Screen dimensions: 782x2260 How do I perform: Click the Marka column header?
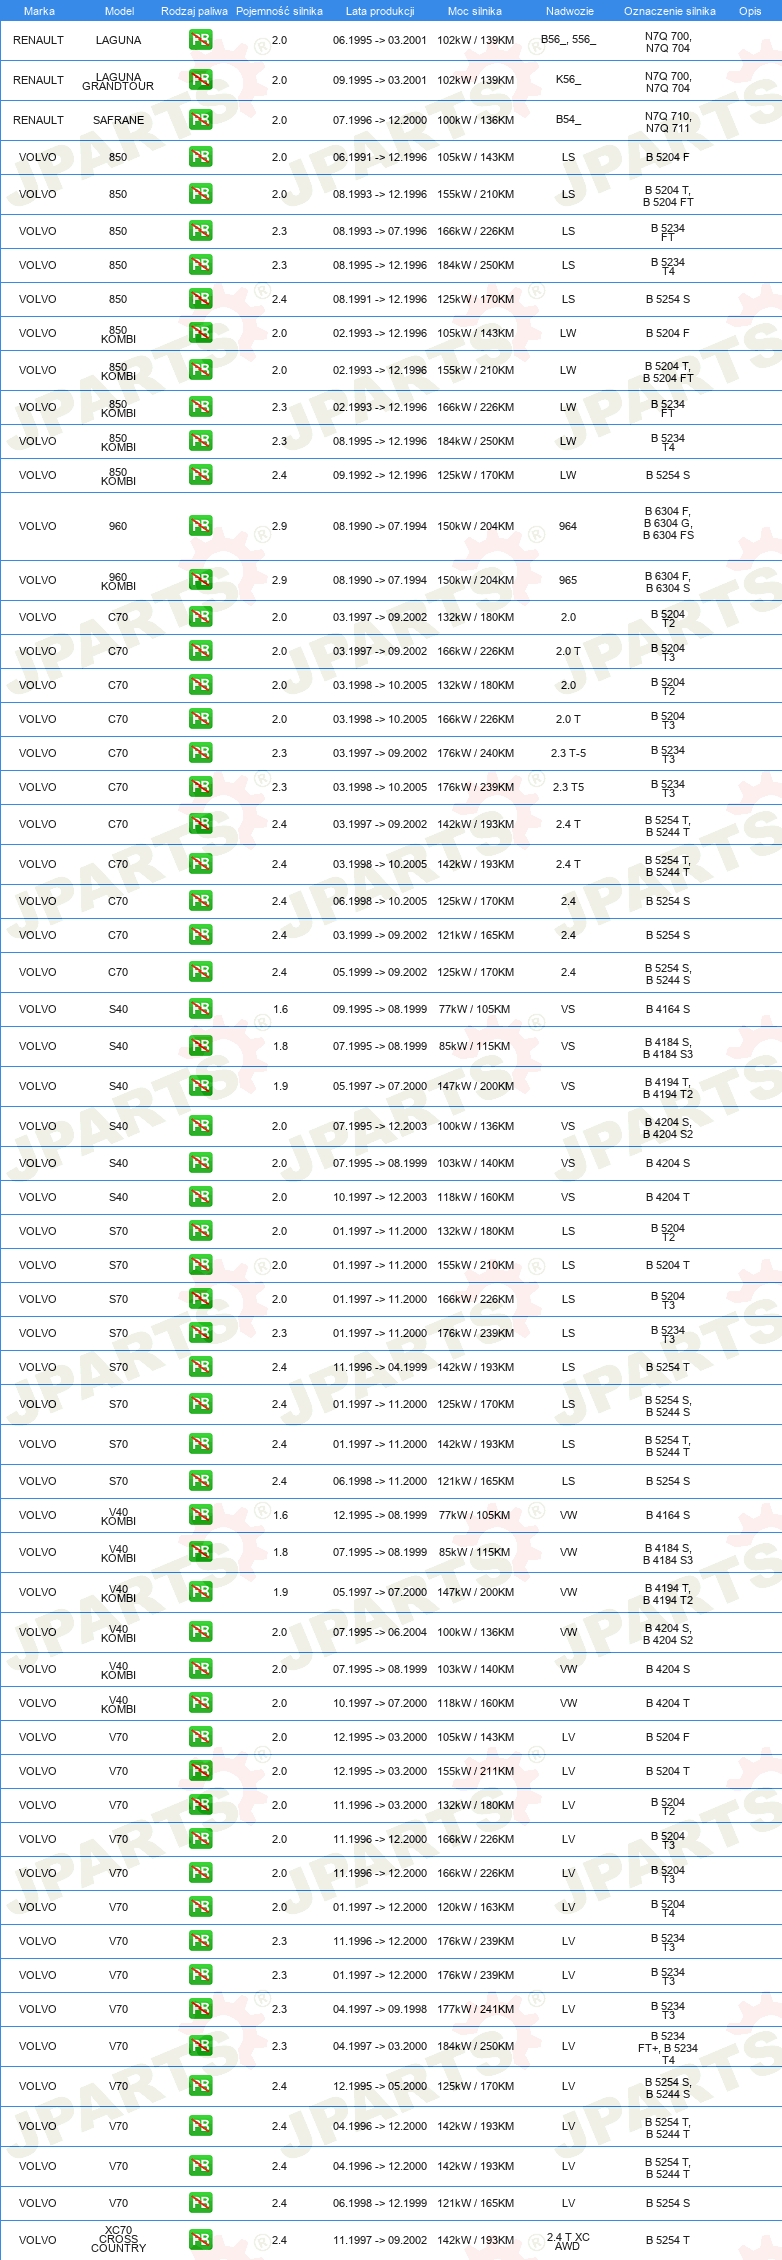tap(39, 11)
